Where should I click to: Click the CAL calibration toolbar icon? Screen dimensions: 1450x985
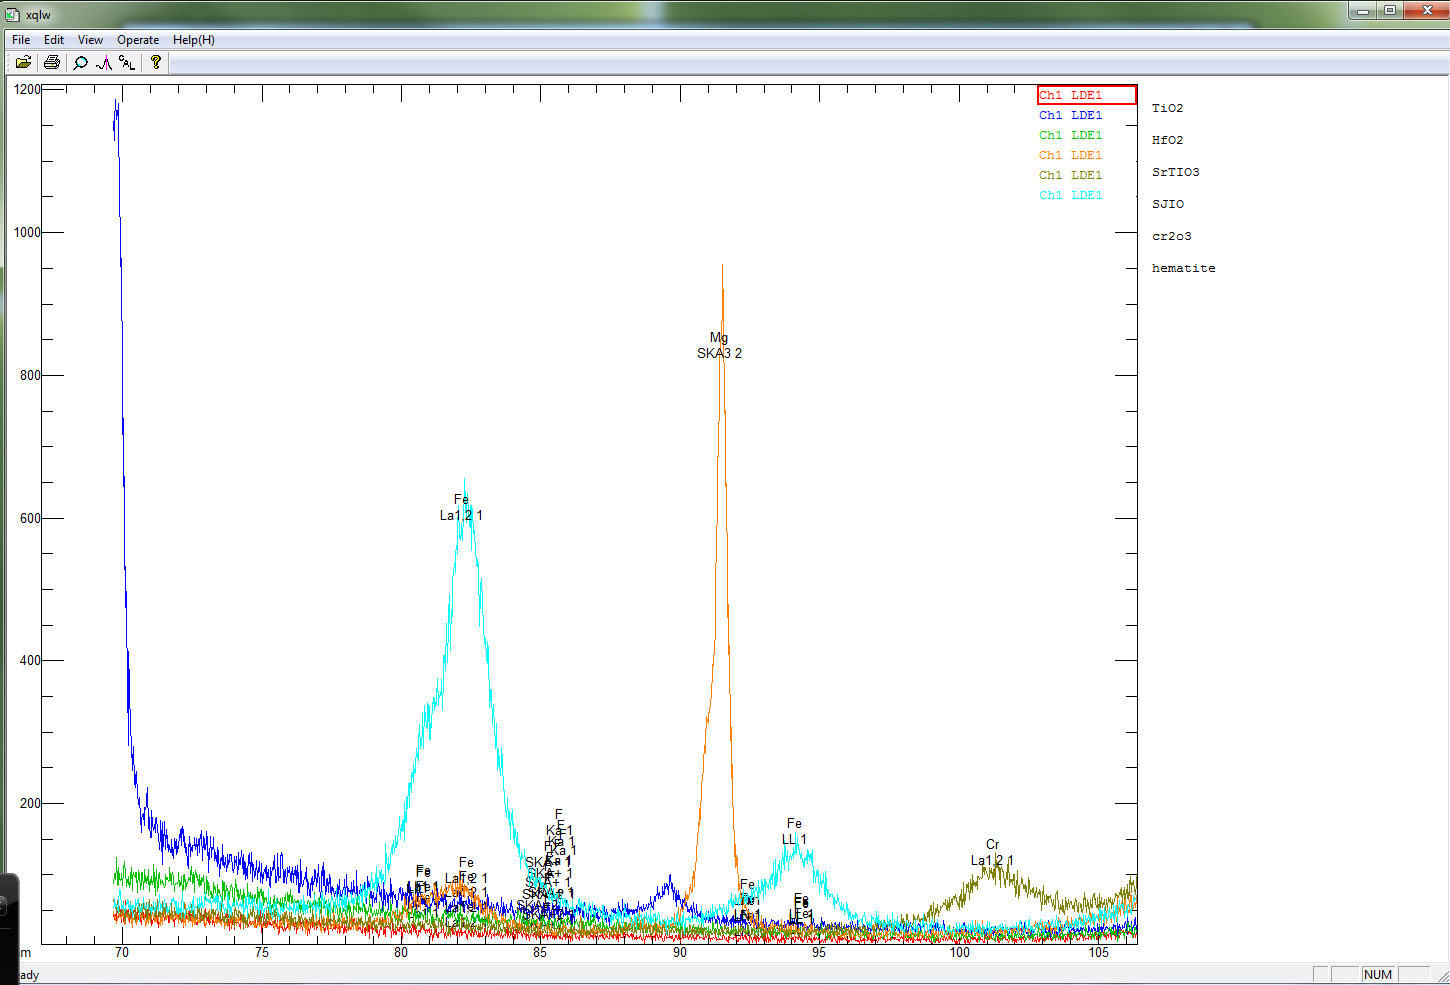tap(127, 62)
